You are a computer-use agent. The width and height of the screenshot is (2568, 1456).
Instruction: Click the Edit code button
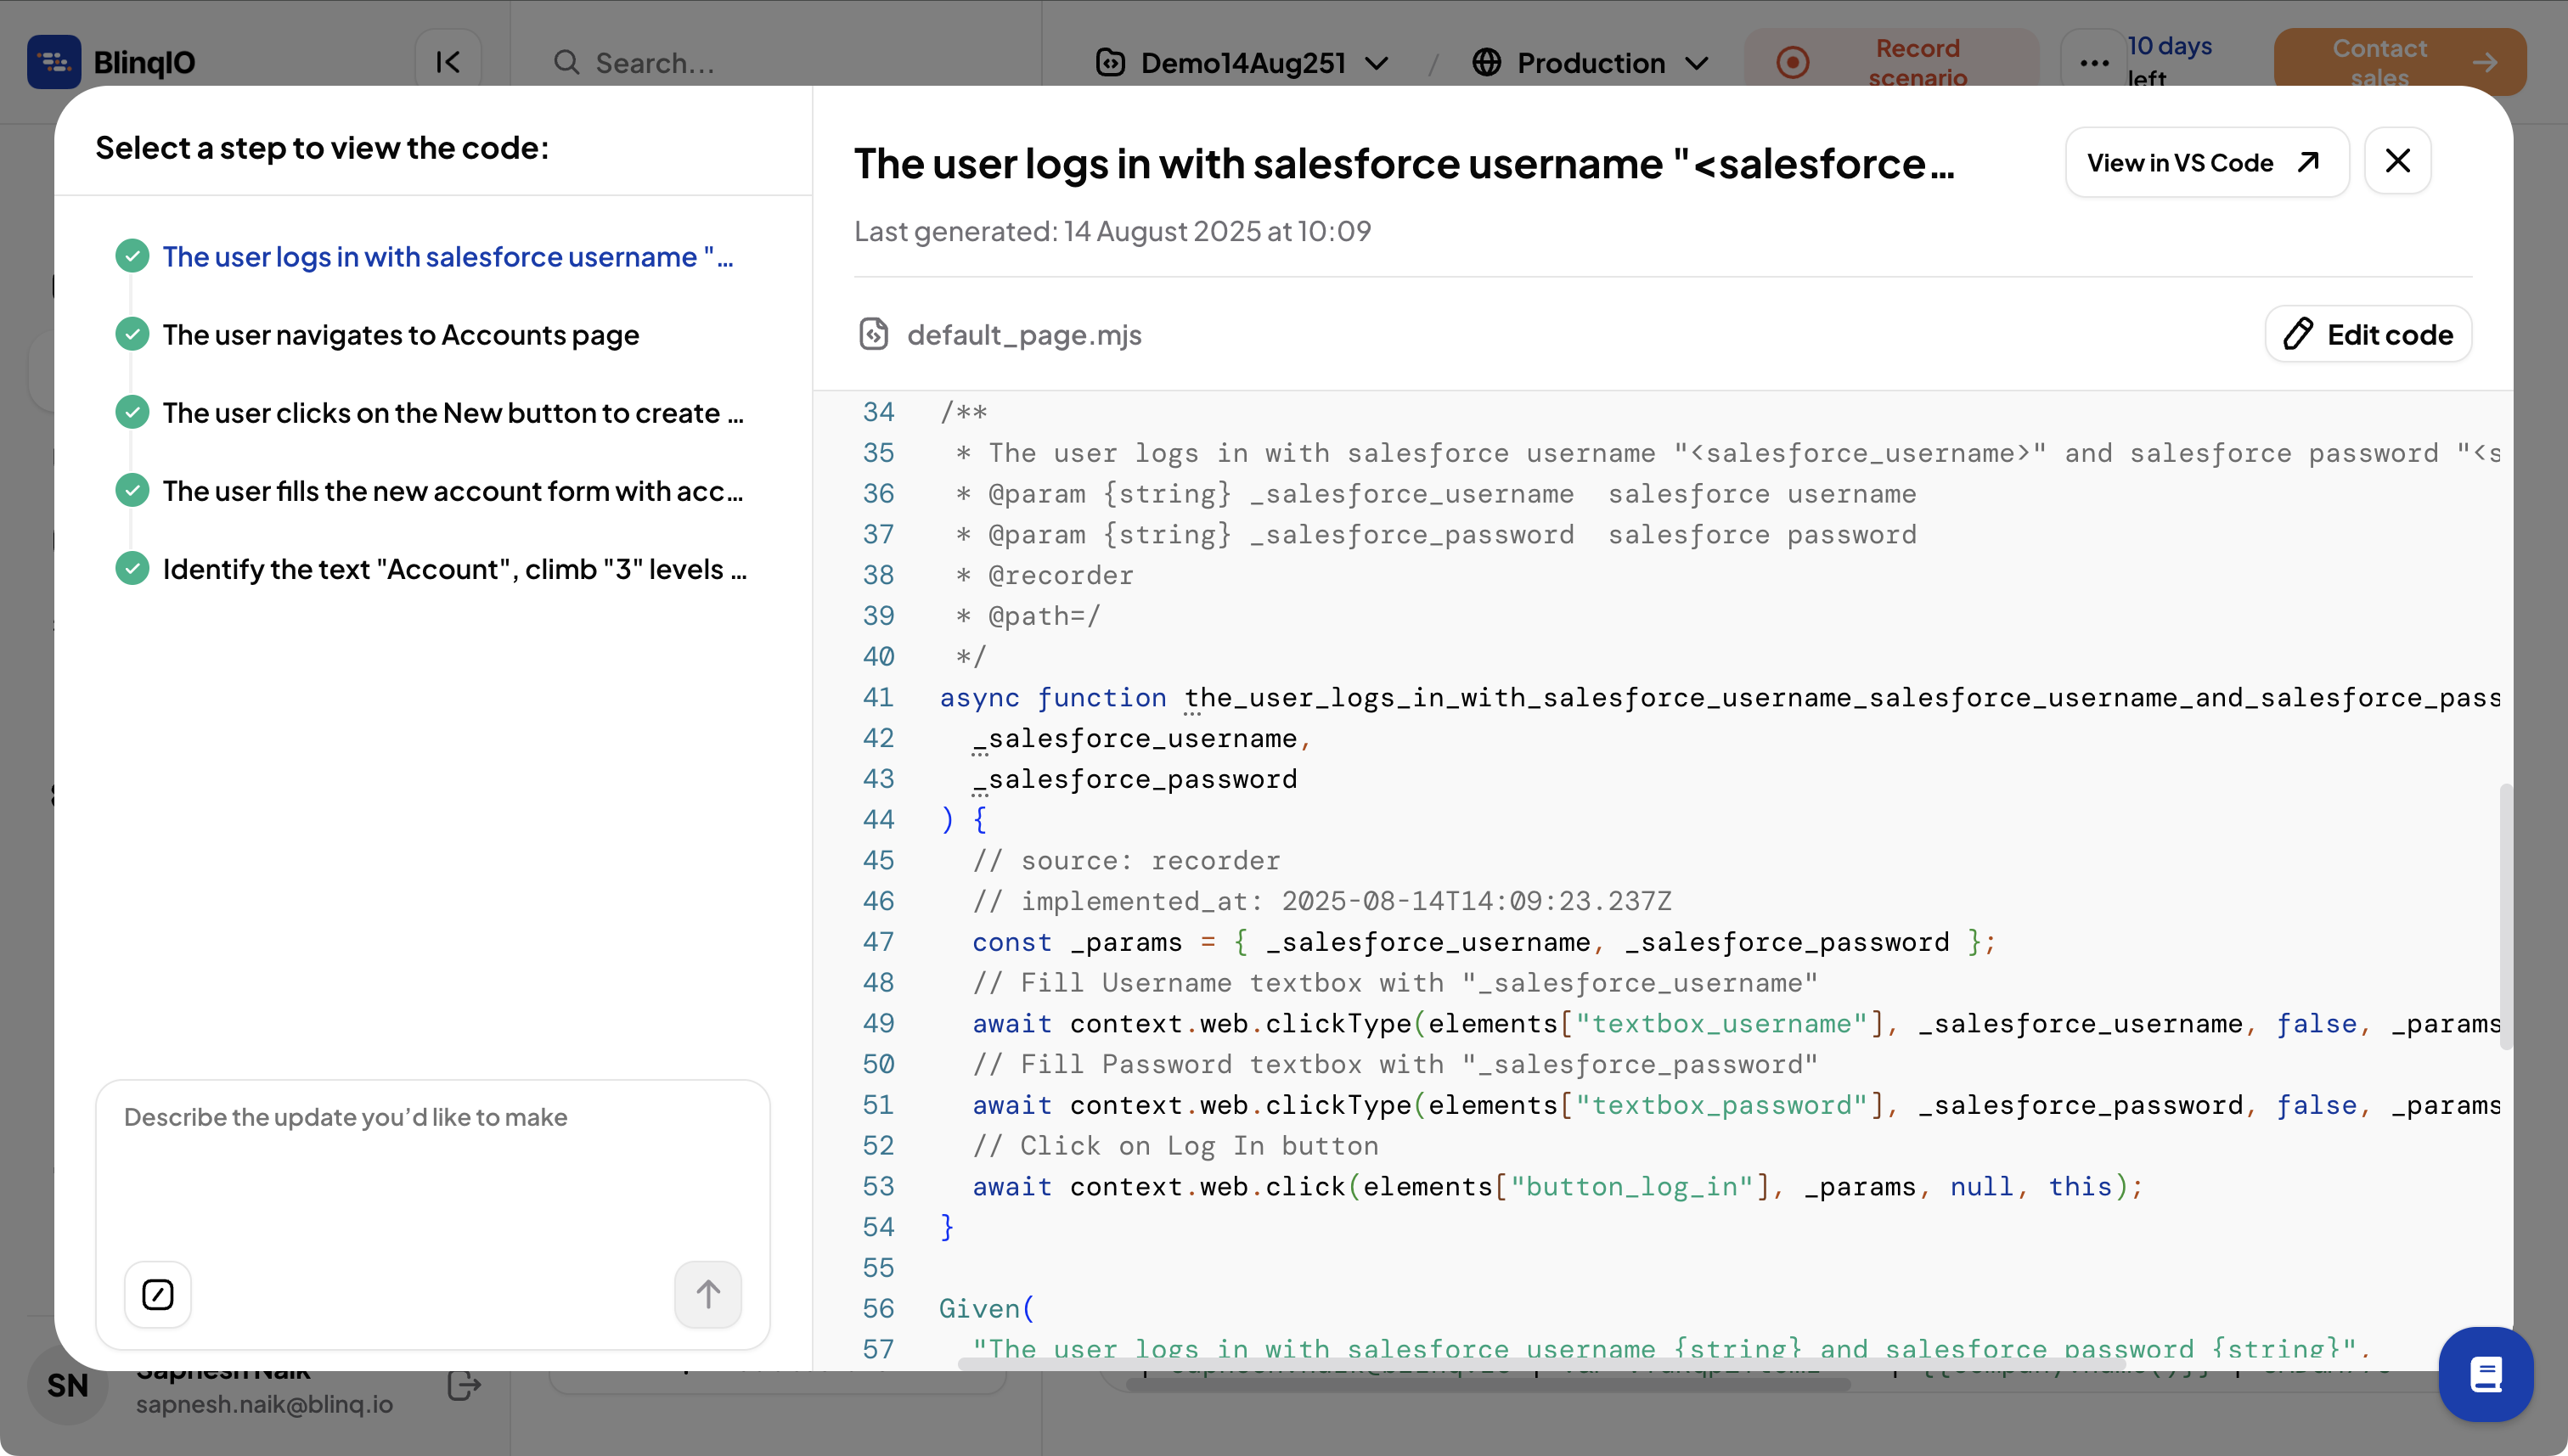pyautogui.click(x=2367, y=334)
